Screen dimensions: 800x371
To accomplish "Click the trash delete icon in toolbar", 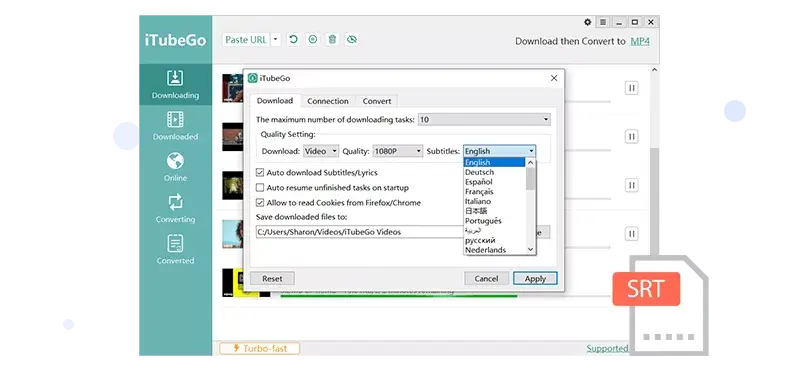I will point(332,39).
